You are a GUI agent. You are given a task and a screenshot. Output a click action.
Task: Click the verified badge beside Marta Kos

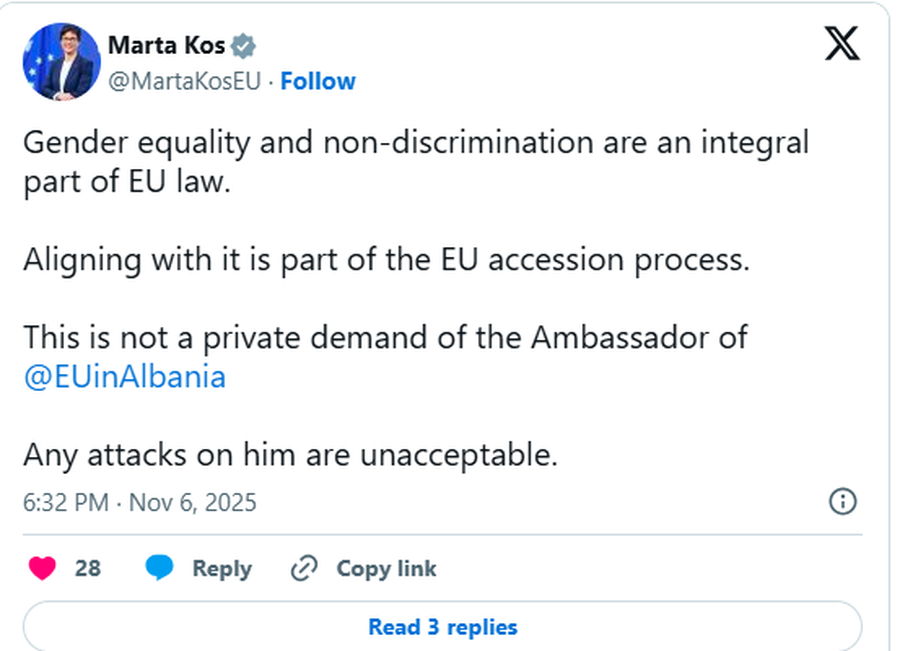242,44
